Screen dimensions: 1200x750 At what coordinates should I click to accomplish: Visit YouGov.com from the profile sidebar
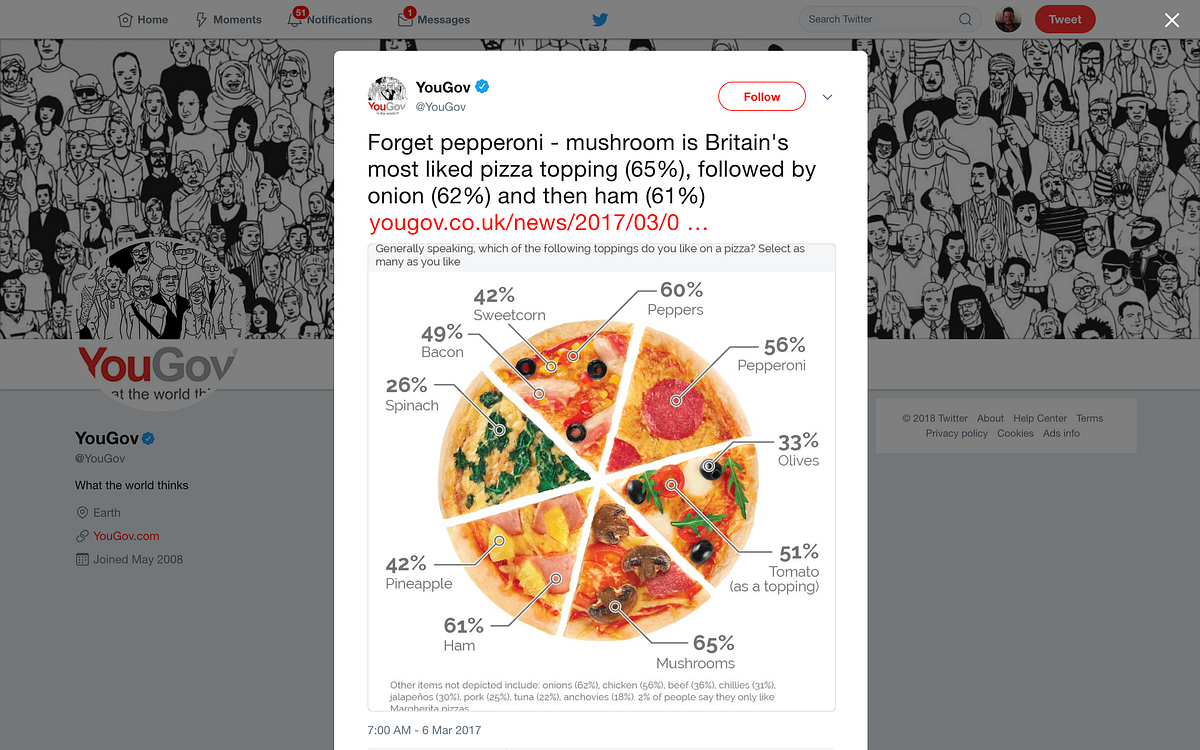click(x=127, y=535)
